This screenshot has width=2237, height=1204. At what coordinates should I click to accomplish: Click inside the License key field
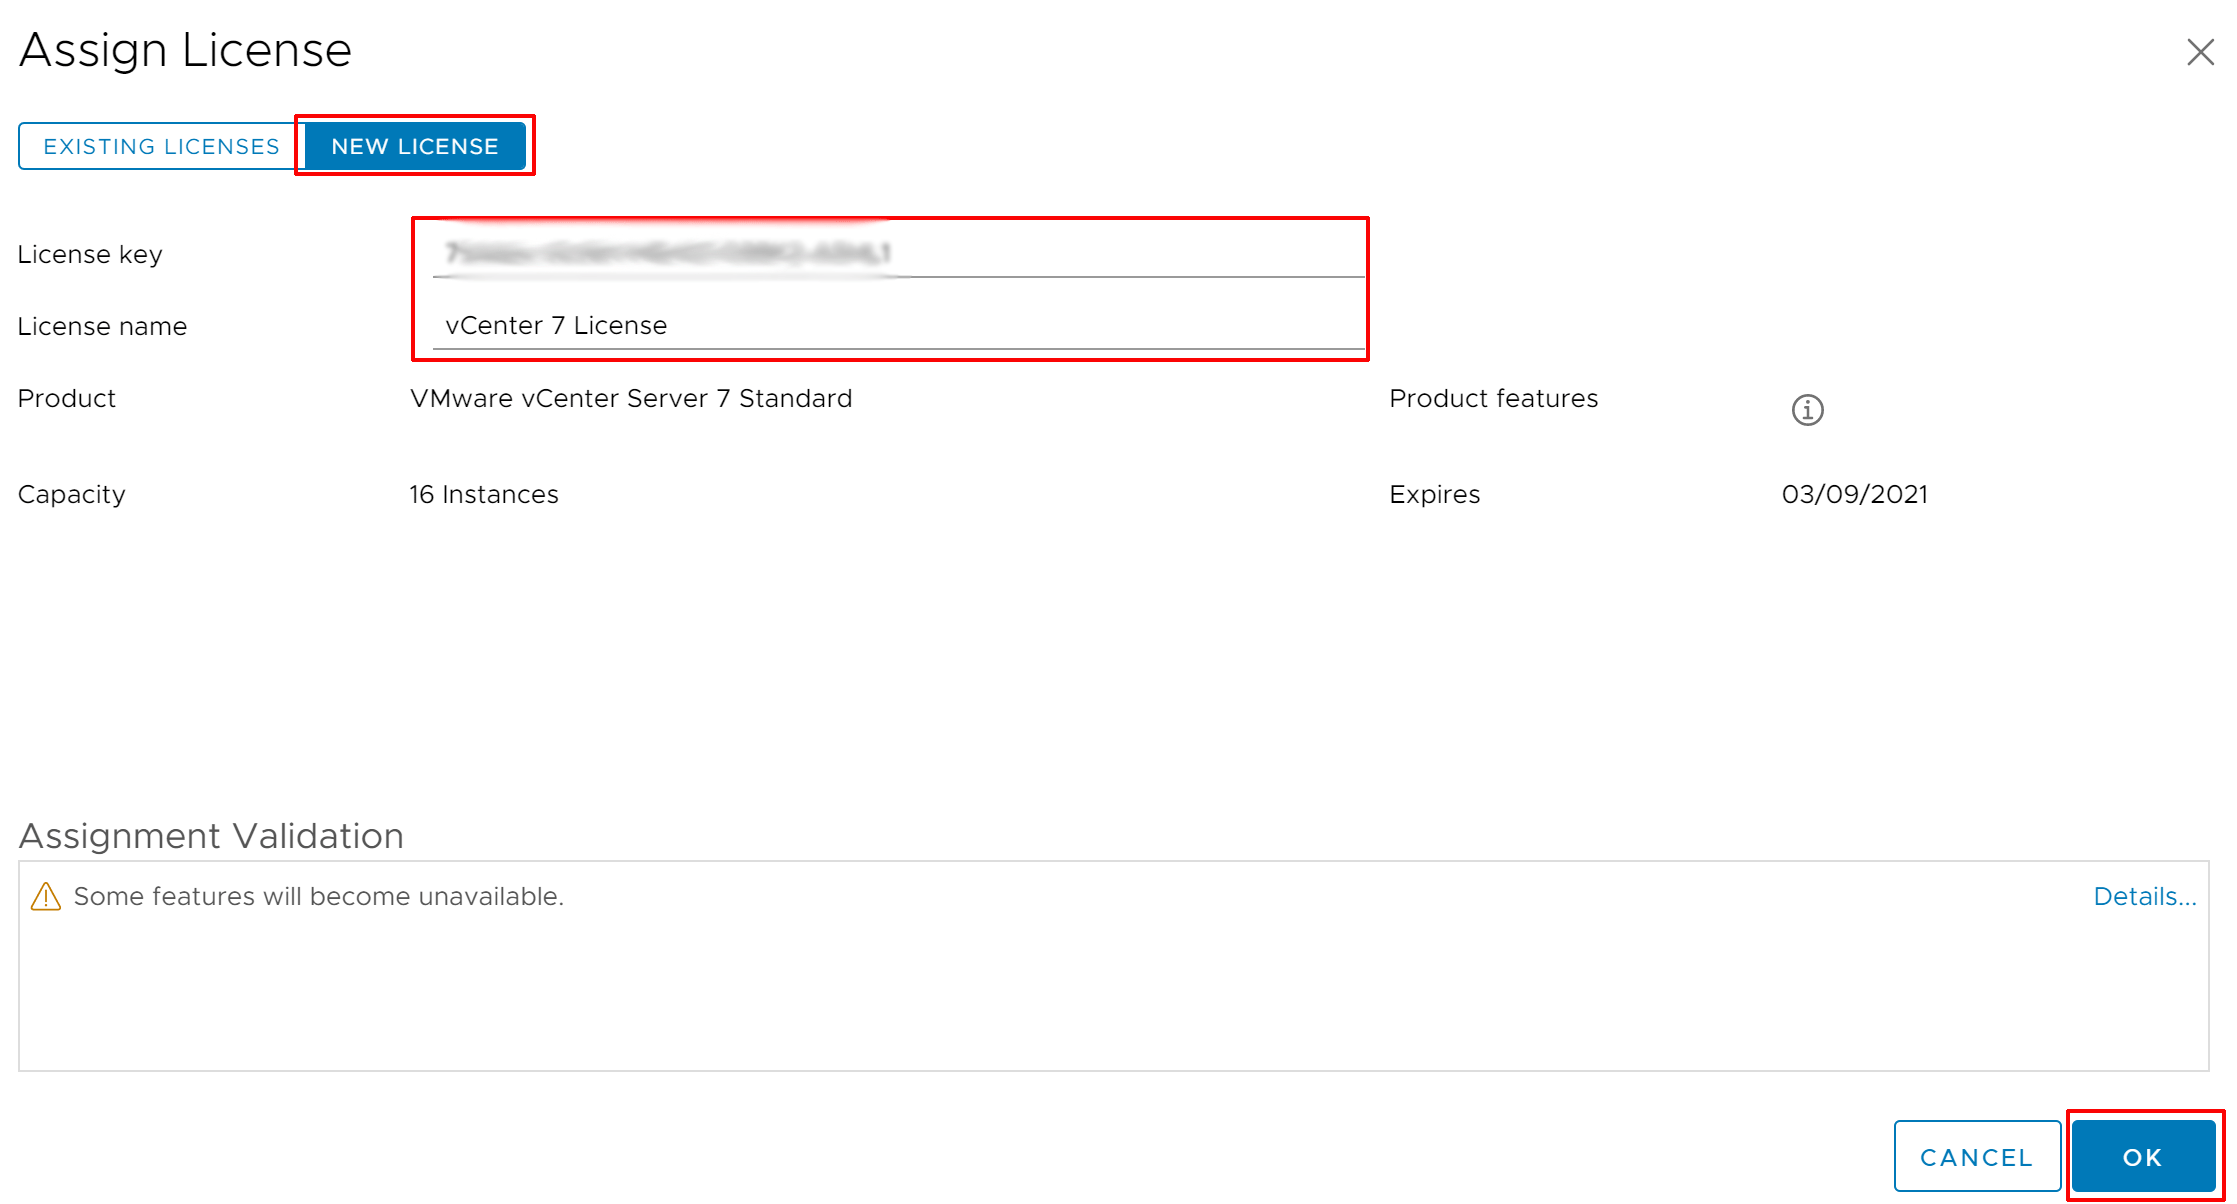890,253
